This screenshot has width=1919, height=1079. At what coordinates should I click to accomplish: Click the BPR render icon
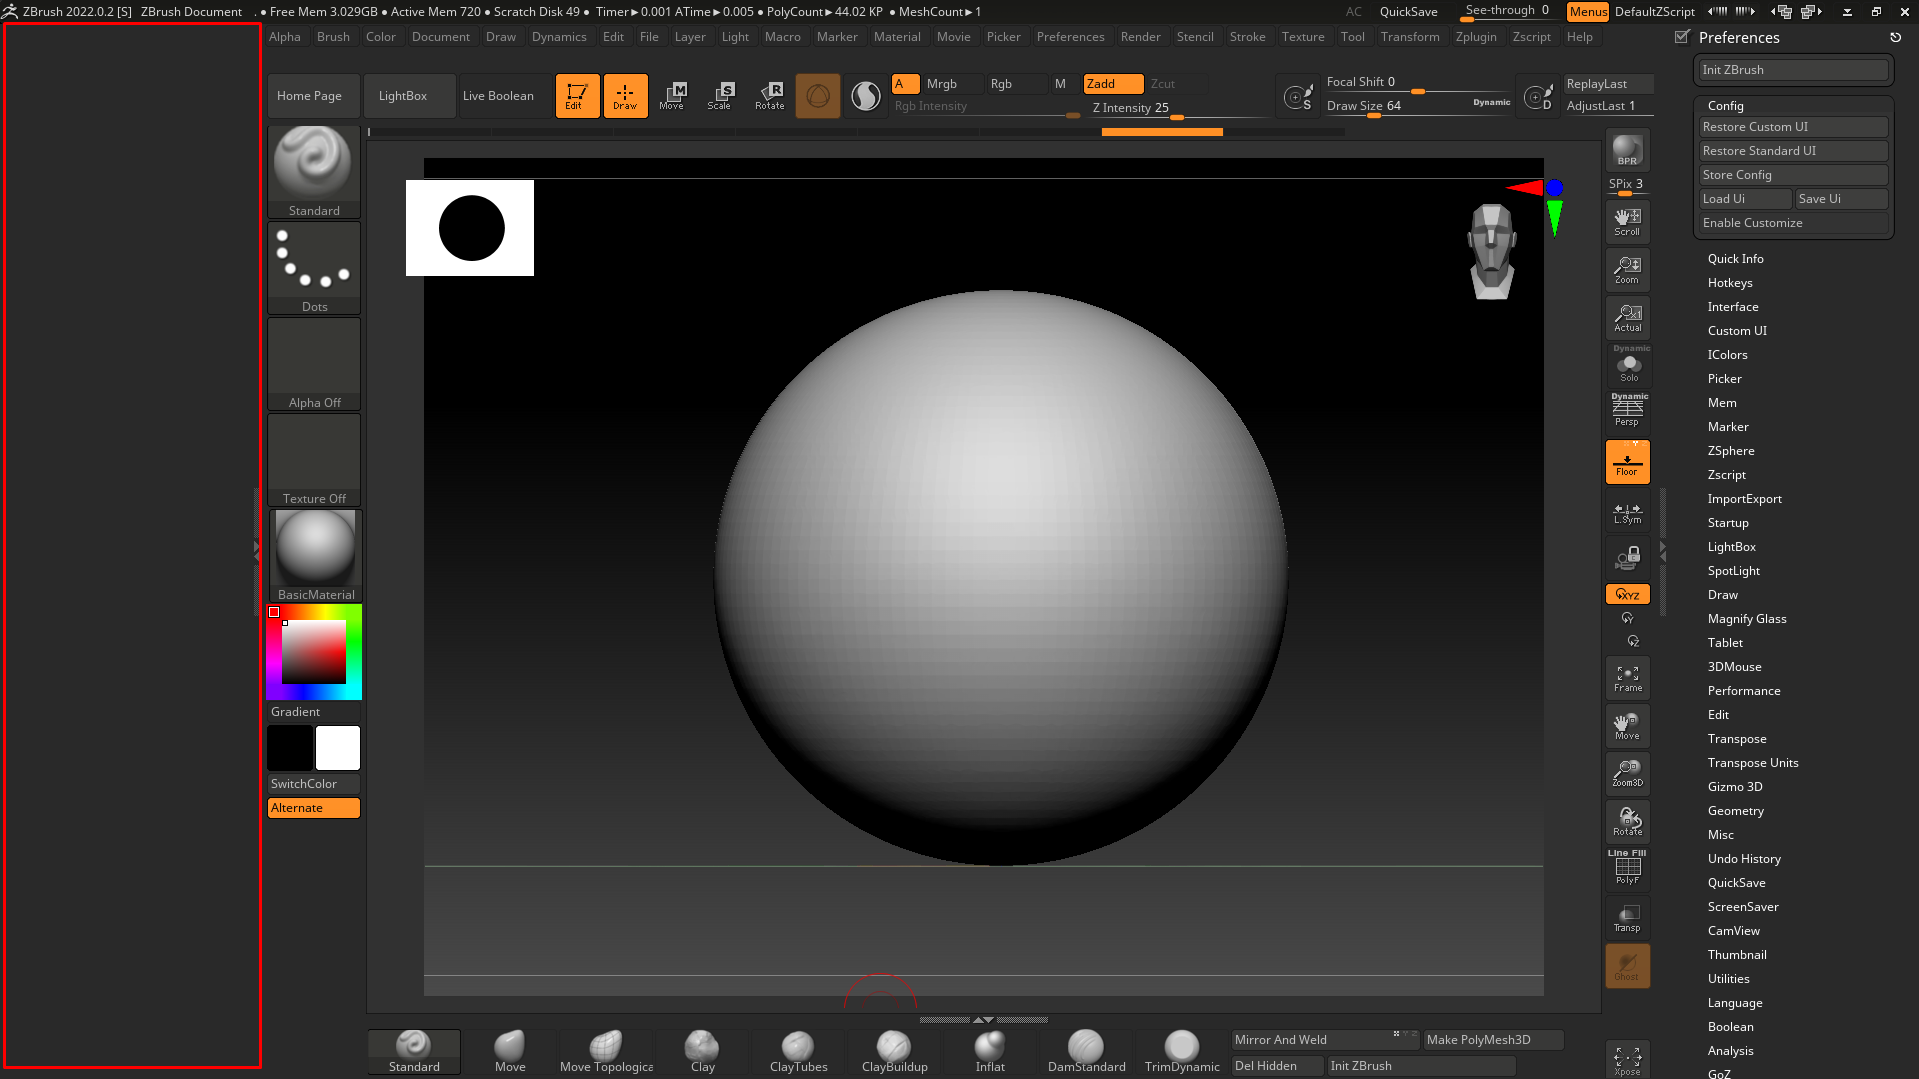tap(1627, 151)
